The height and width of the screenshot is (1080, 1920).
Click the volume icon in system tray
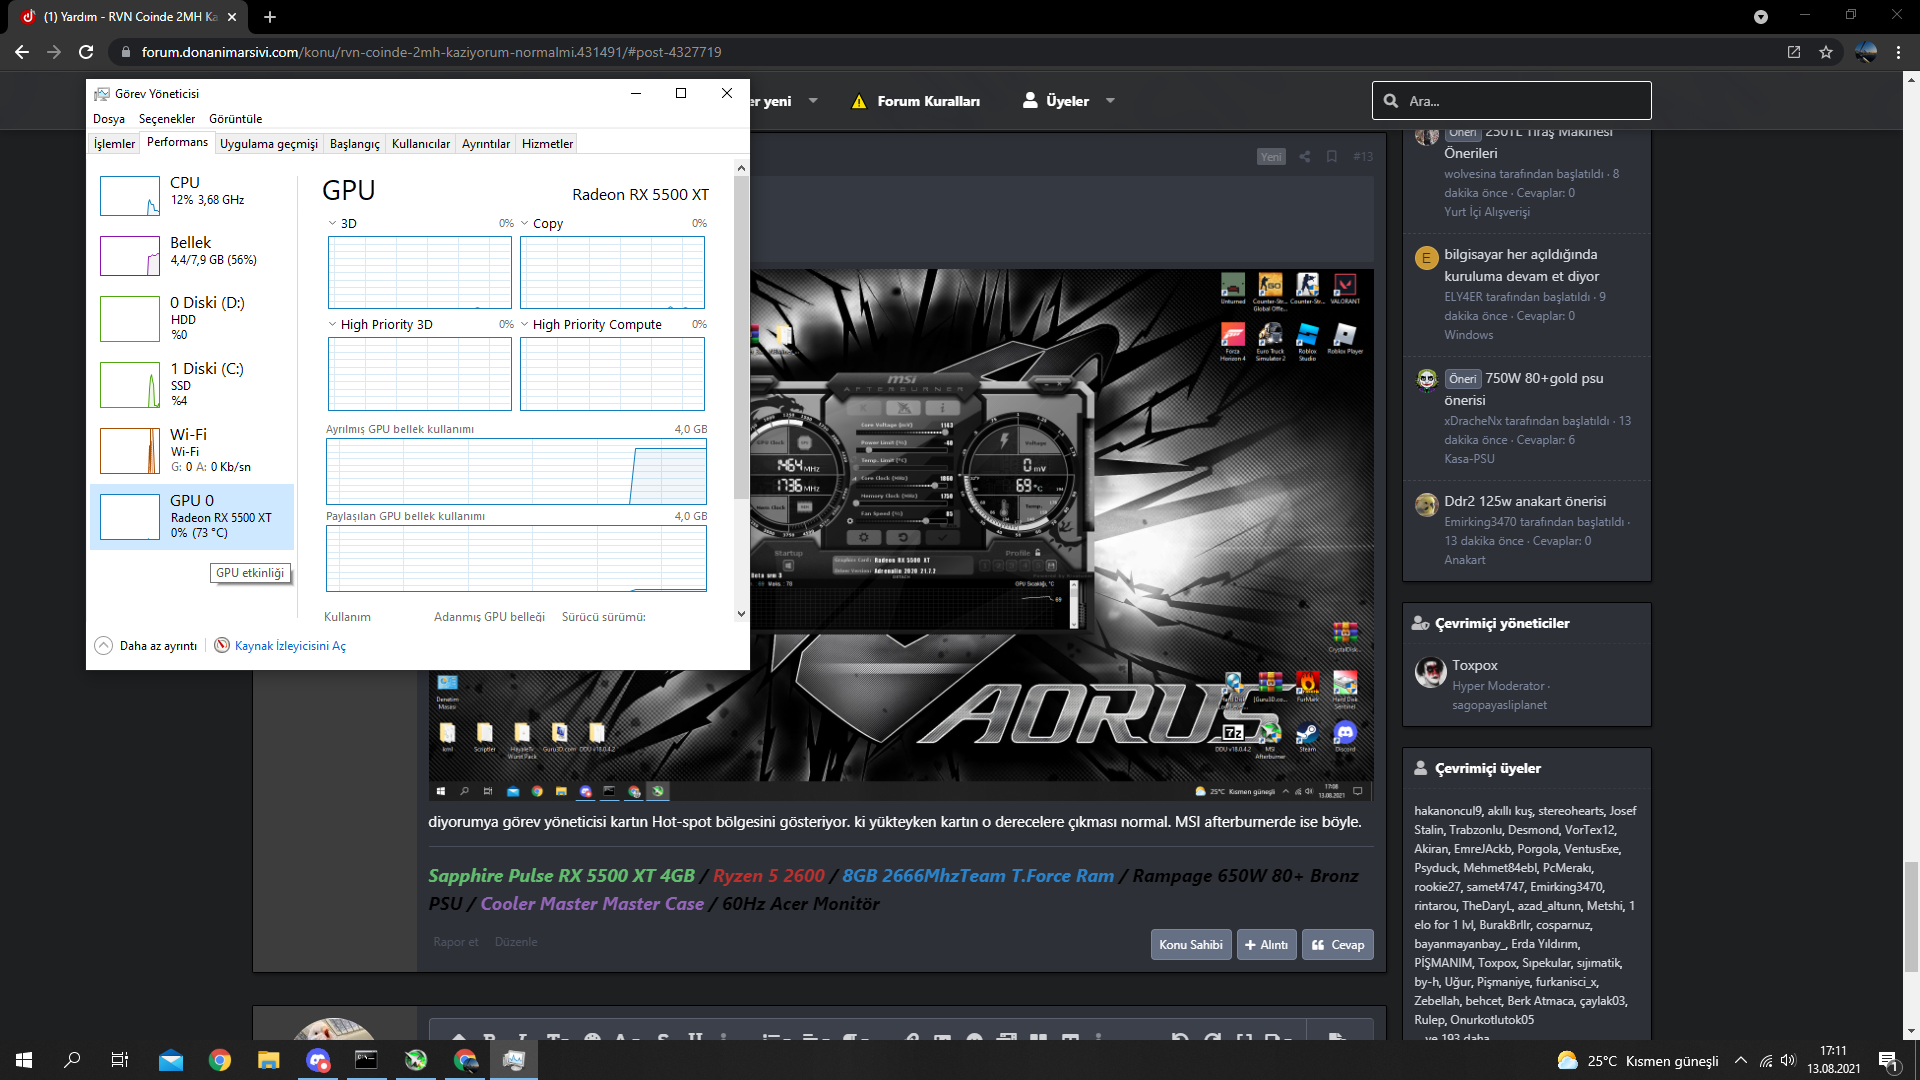1788,1060
